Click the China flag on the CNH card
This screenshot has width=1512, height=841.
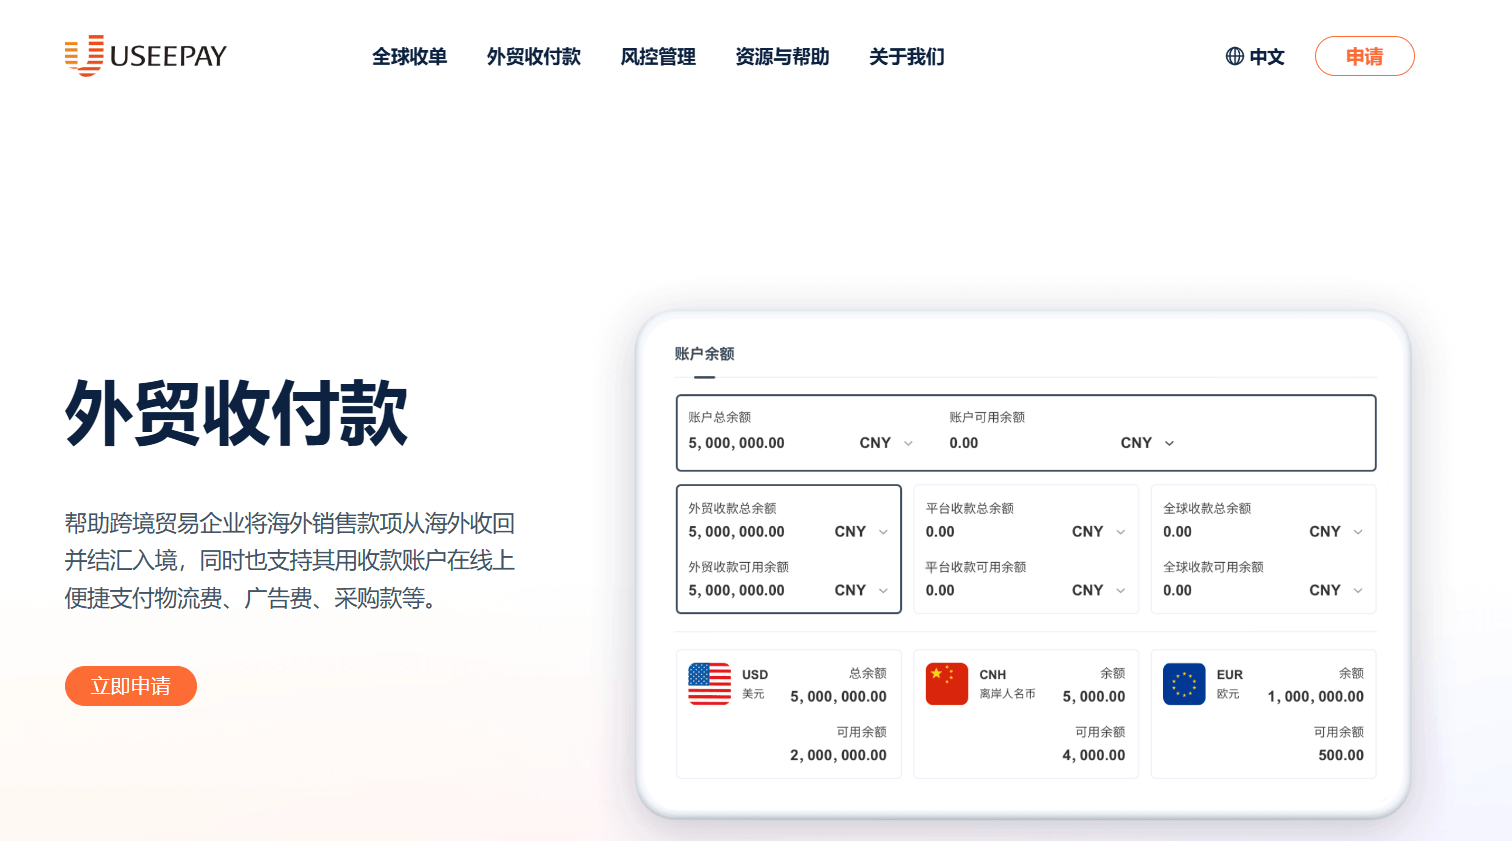(x=947, y=686)
